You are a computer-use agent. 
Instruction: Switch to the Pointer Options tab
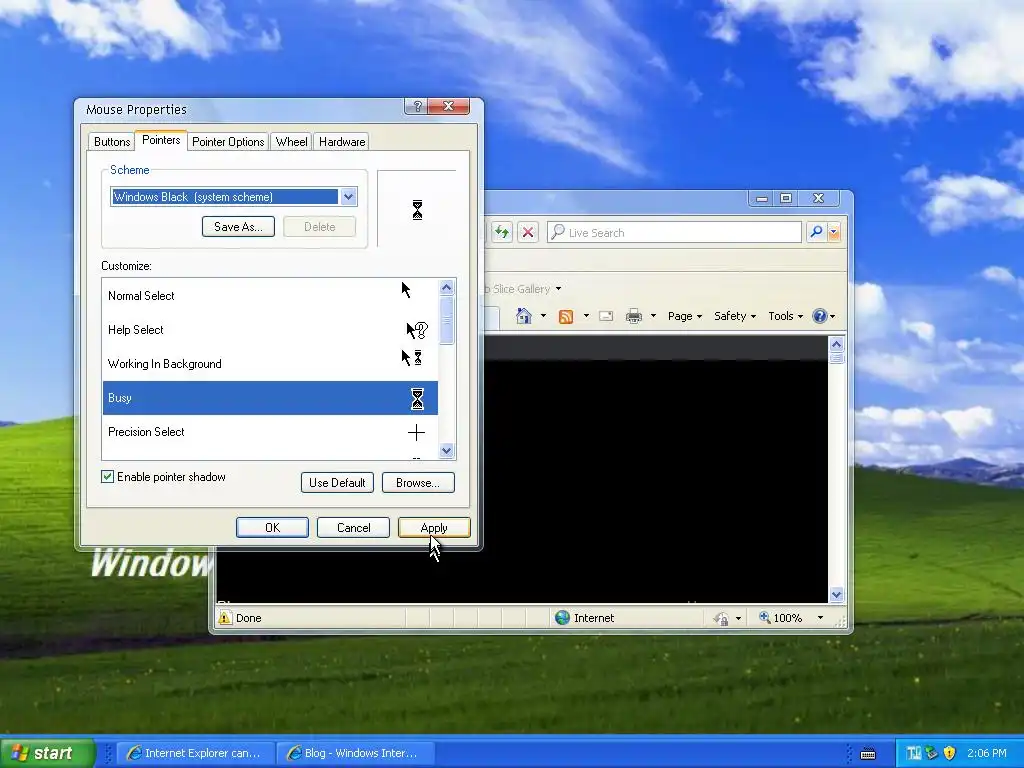click(228, 142)
